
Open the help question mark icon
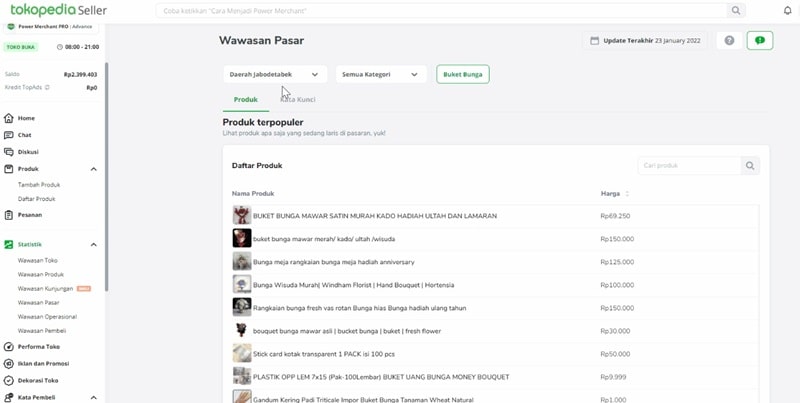click(x=729, y=40)
